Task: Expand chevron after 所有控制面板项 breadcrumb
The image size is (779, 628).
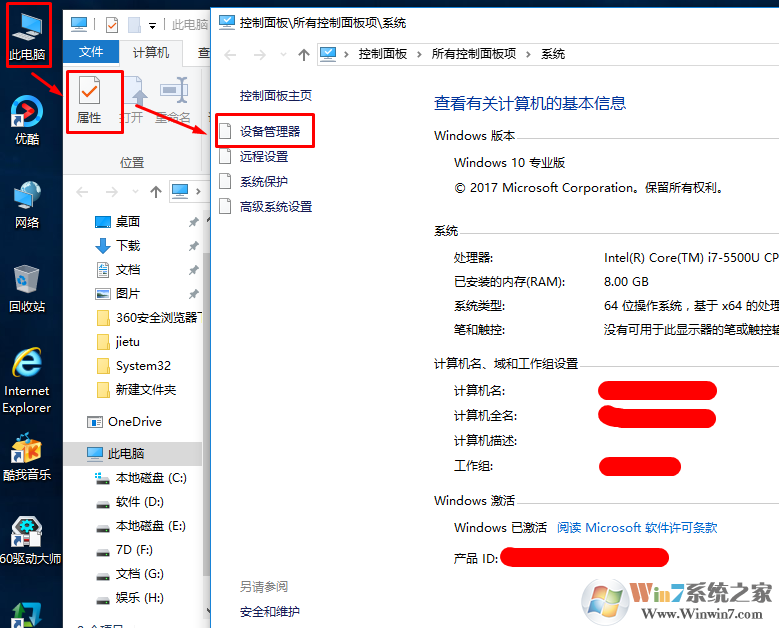Action: [x=528, y=54]
